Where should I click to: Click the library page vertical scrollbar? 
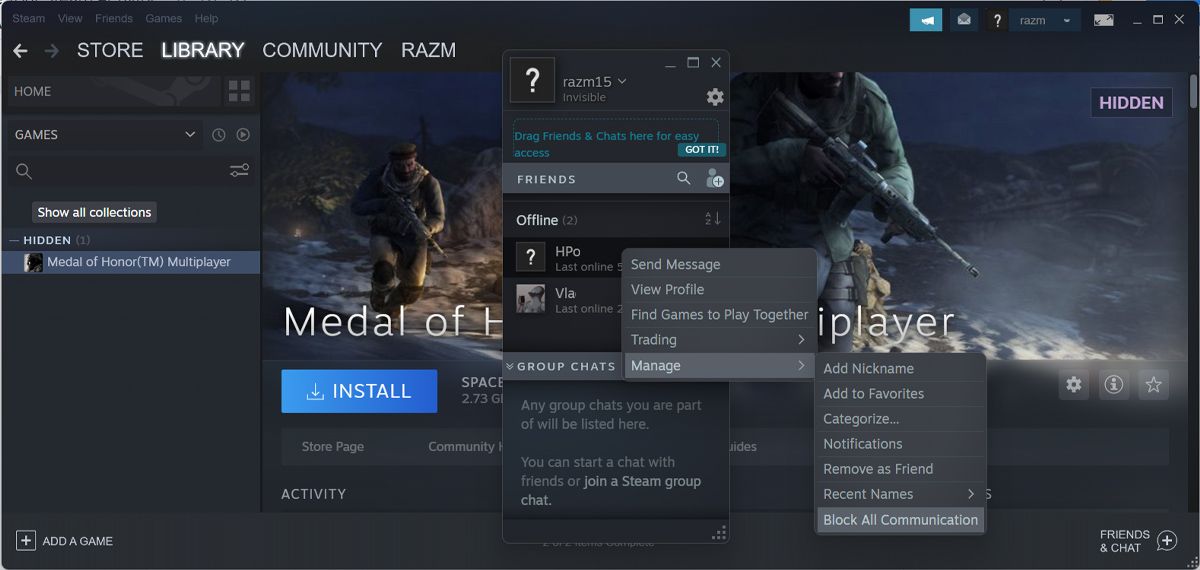coord(1194,90)
